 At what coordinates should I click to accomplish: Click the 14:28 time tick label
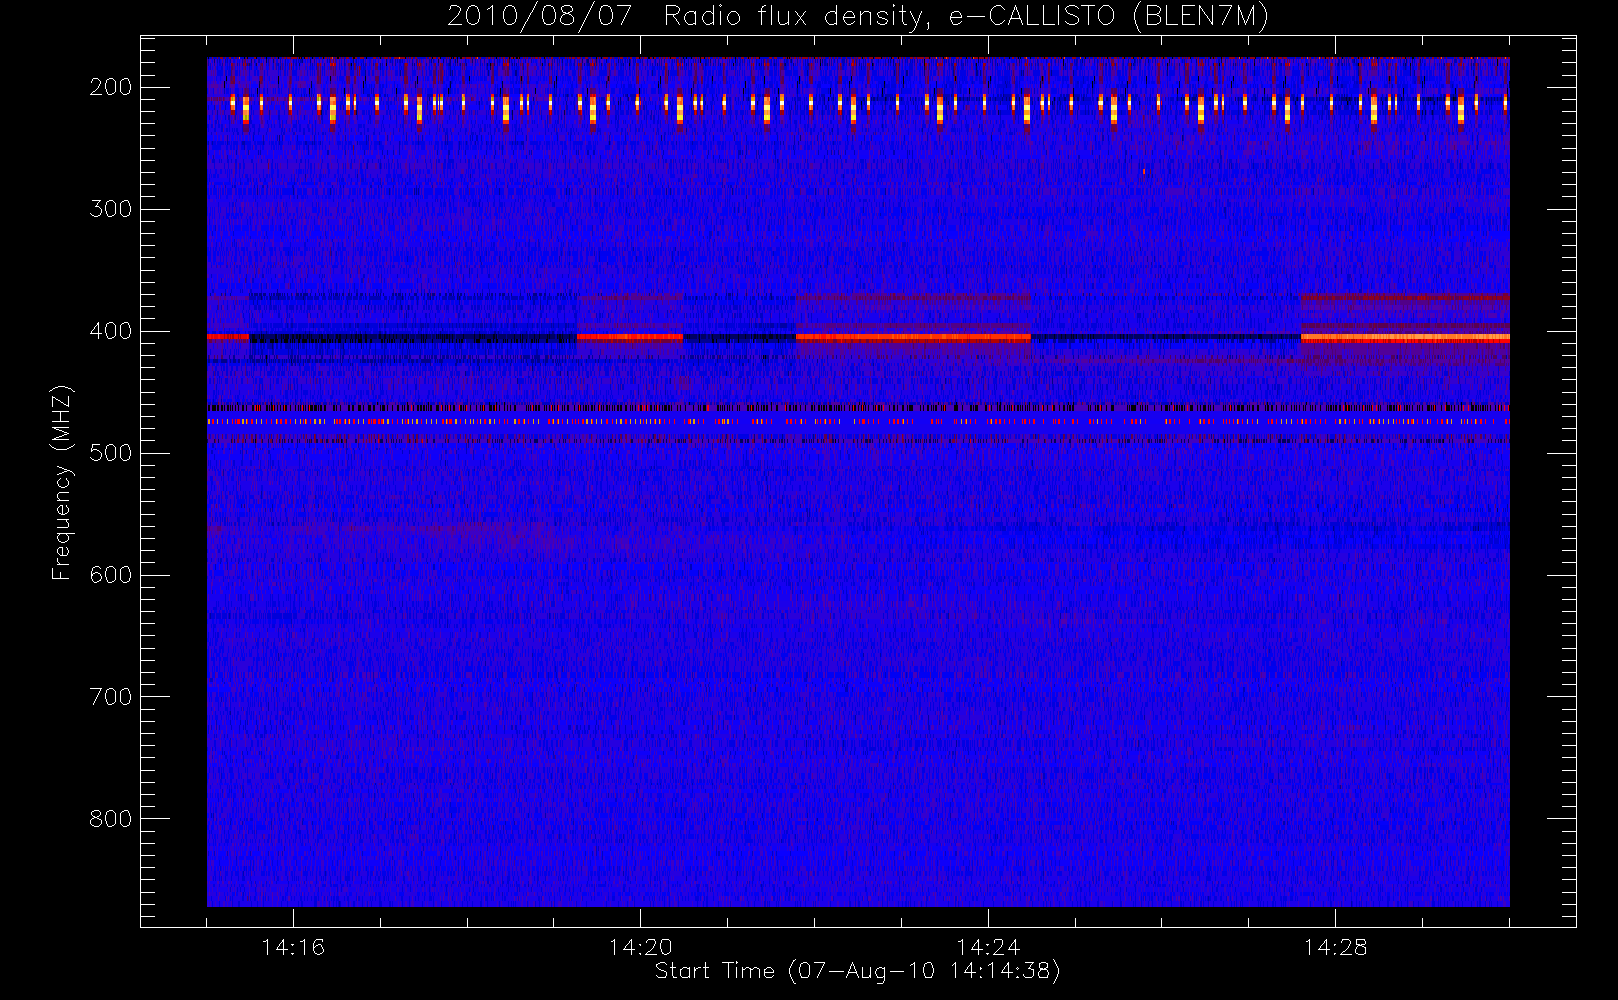pyautogui.click(x=1335, y=947)
